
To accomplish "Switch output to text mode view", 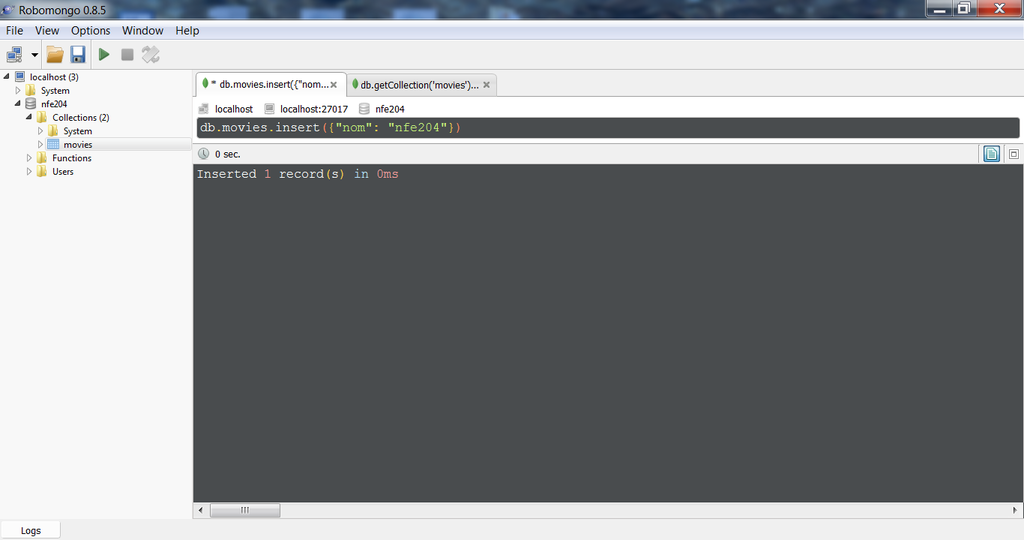I will pos(991,154).
